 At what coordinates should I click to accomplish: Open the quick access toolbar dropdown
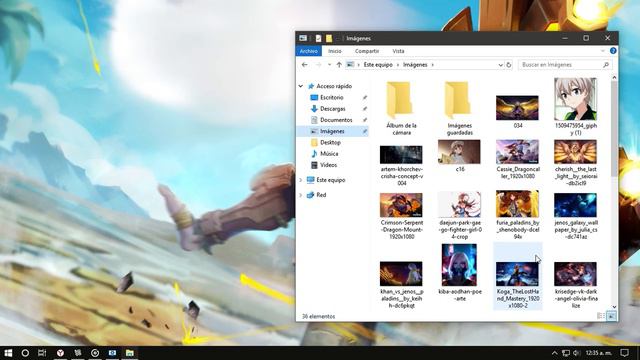tap(338, 38)
